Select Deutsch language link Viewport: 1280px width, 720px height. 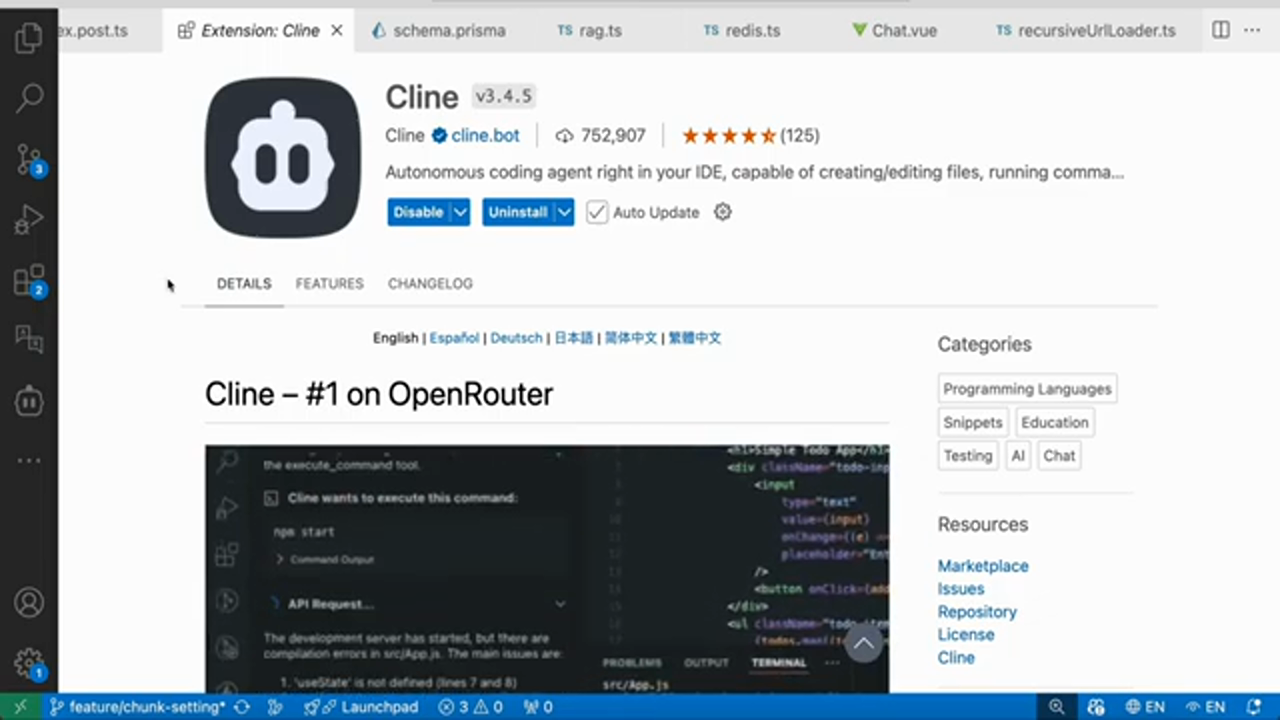[516, 338]
